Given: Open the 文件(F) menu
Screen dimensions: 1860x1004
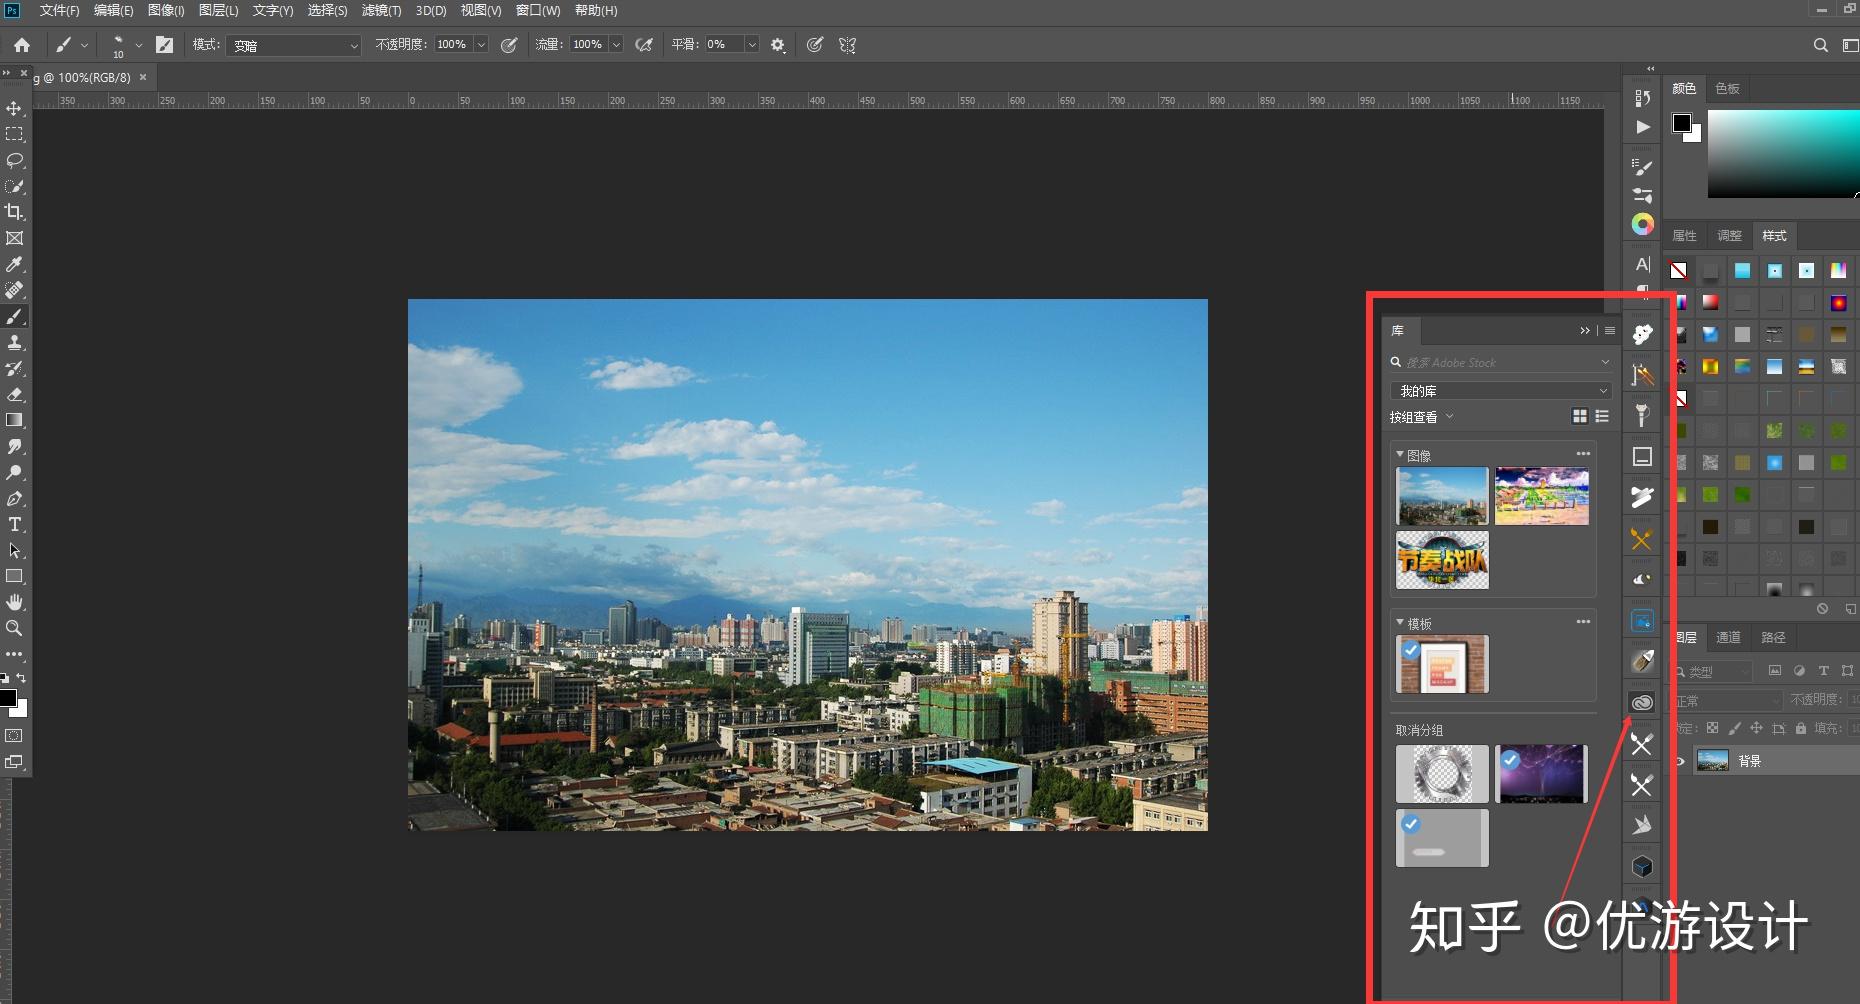Looking at the screenshot, I should click(x=59, y=10).
